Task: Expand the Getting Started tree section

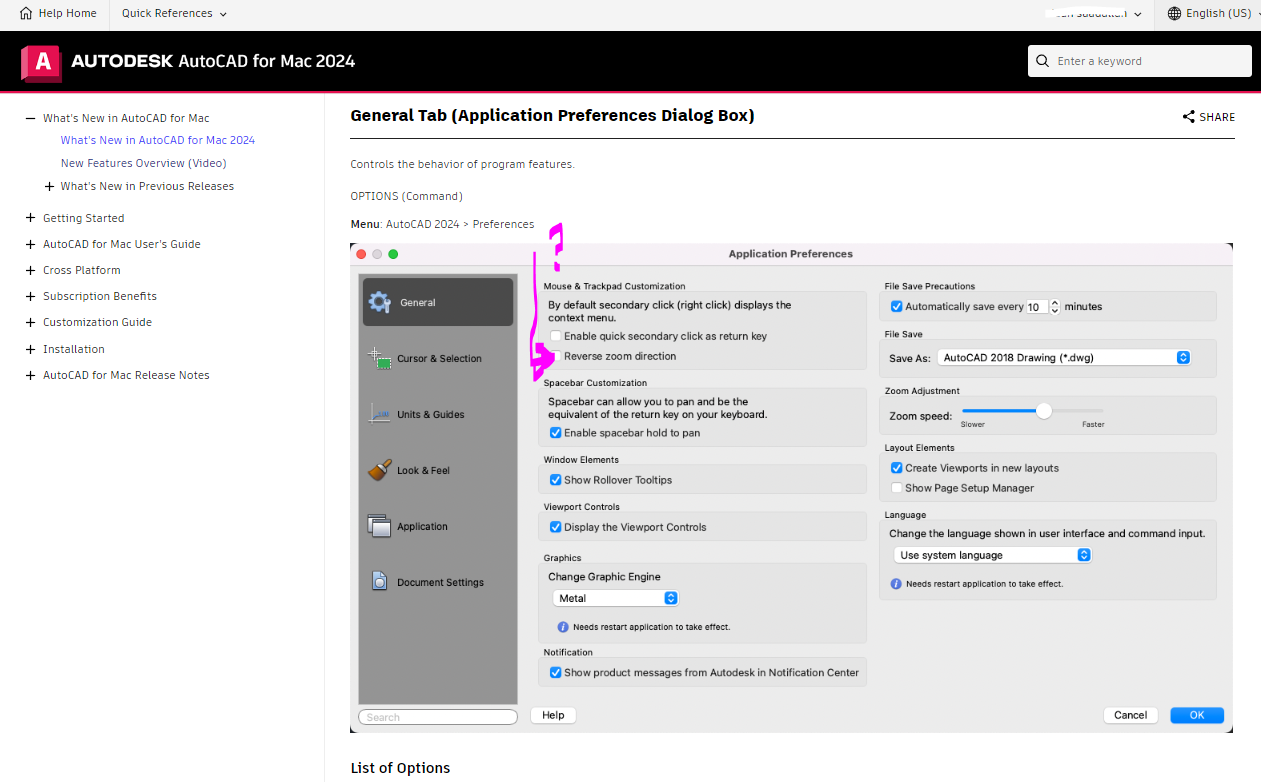Action: click(31, 218)
